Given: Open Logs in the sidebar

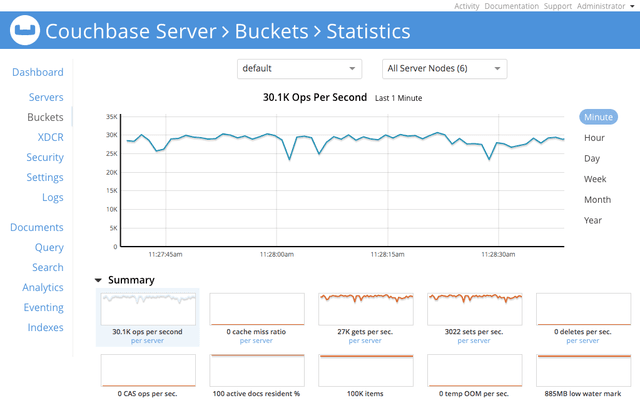Looking at the screenshot, I should [x=53, y=198].
